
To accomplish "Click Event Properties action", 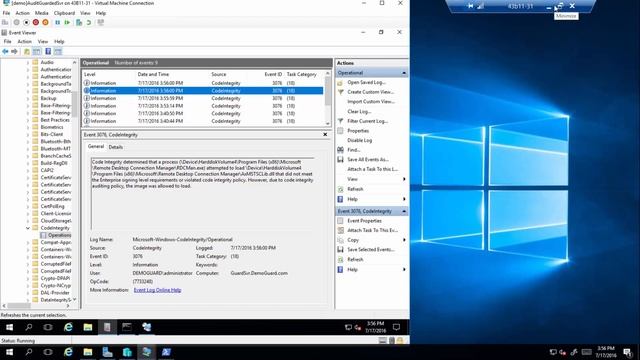I will (x=364, y=221).
